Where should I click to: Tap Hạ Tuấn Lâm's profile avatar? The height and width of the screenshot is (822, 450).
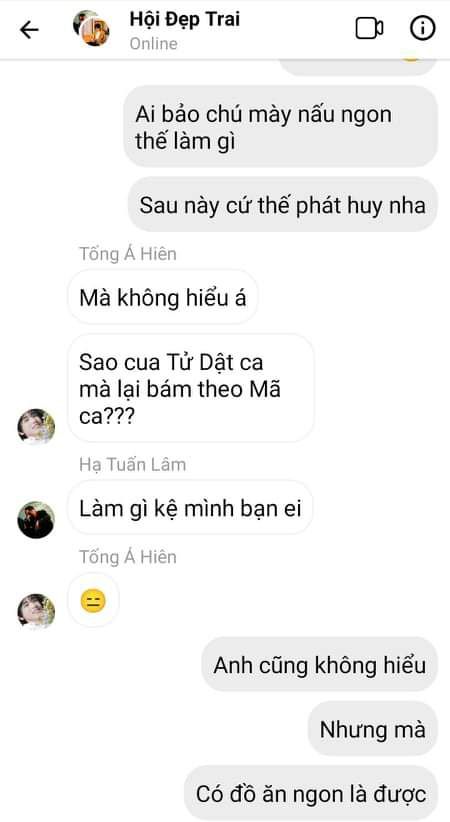[x=36, y=520]
